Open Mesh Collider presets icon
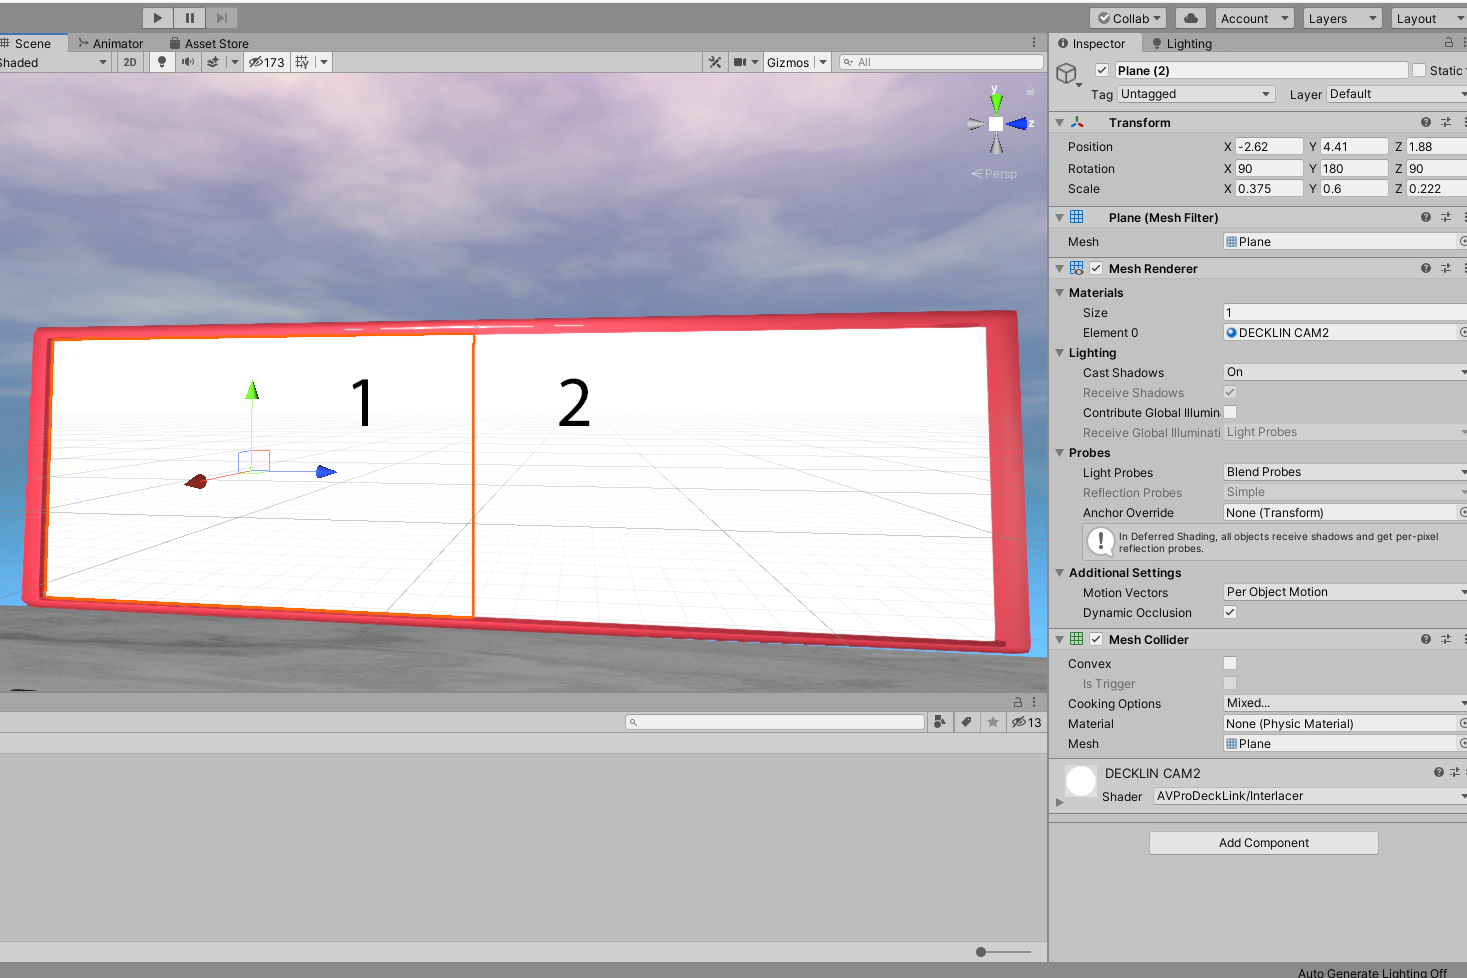This screenshot has width=1467, height=978. tap(1446, 639)
